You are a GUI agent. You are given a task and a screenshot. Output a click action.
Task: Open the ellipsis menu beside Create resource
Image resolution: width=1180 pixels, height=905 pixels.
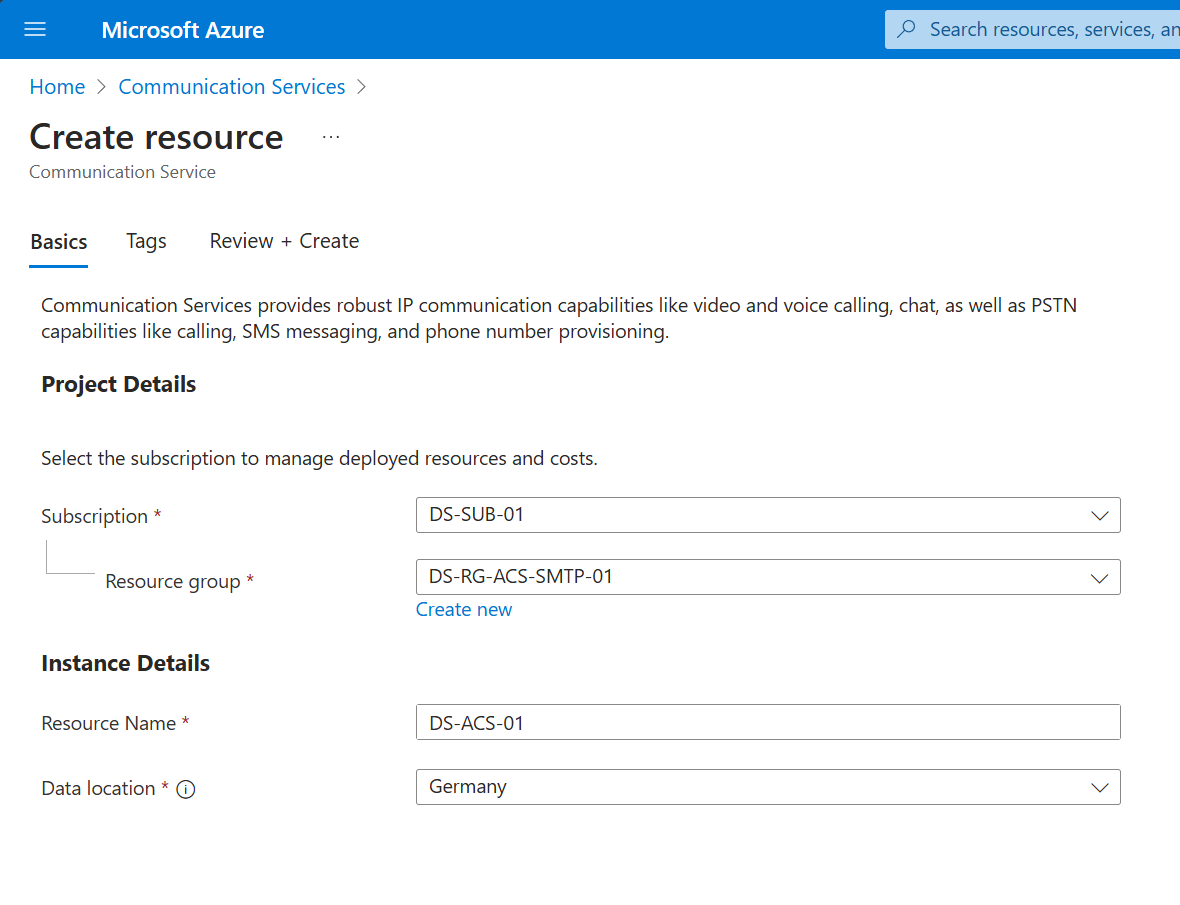pos(331,137)
